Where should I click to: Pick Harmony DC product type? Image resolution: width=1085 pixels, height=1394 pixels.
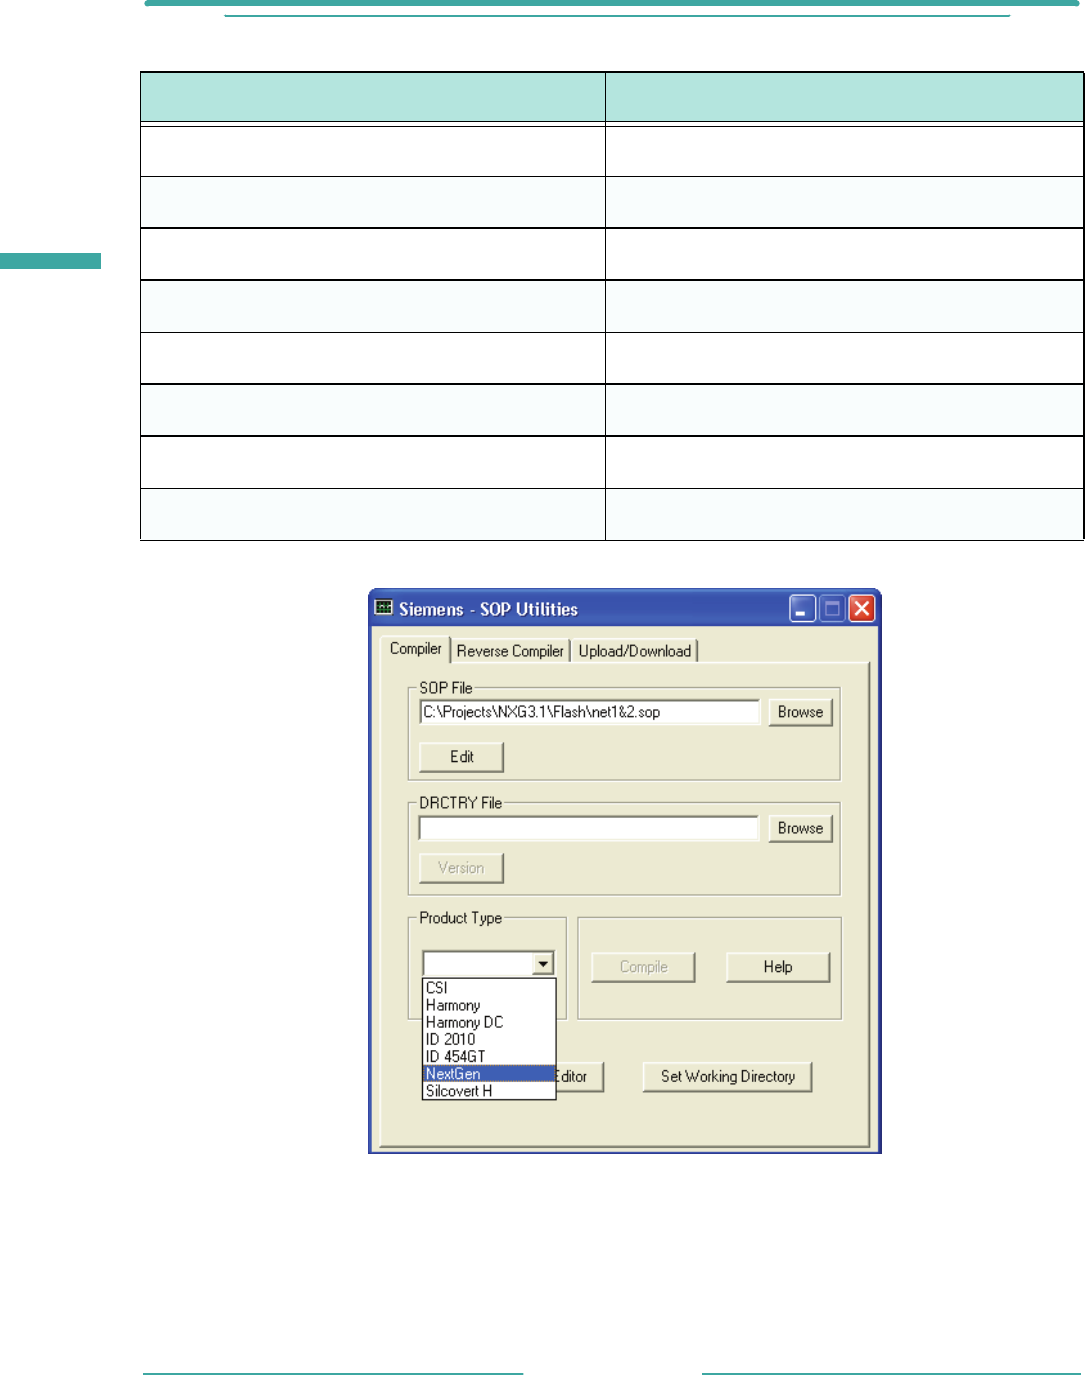pos(489,1022)
